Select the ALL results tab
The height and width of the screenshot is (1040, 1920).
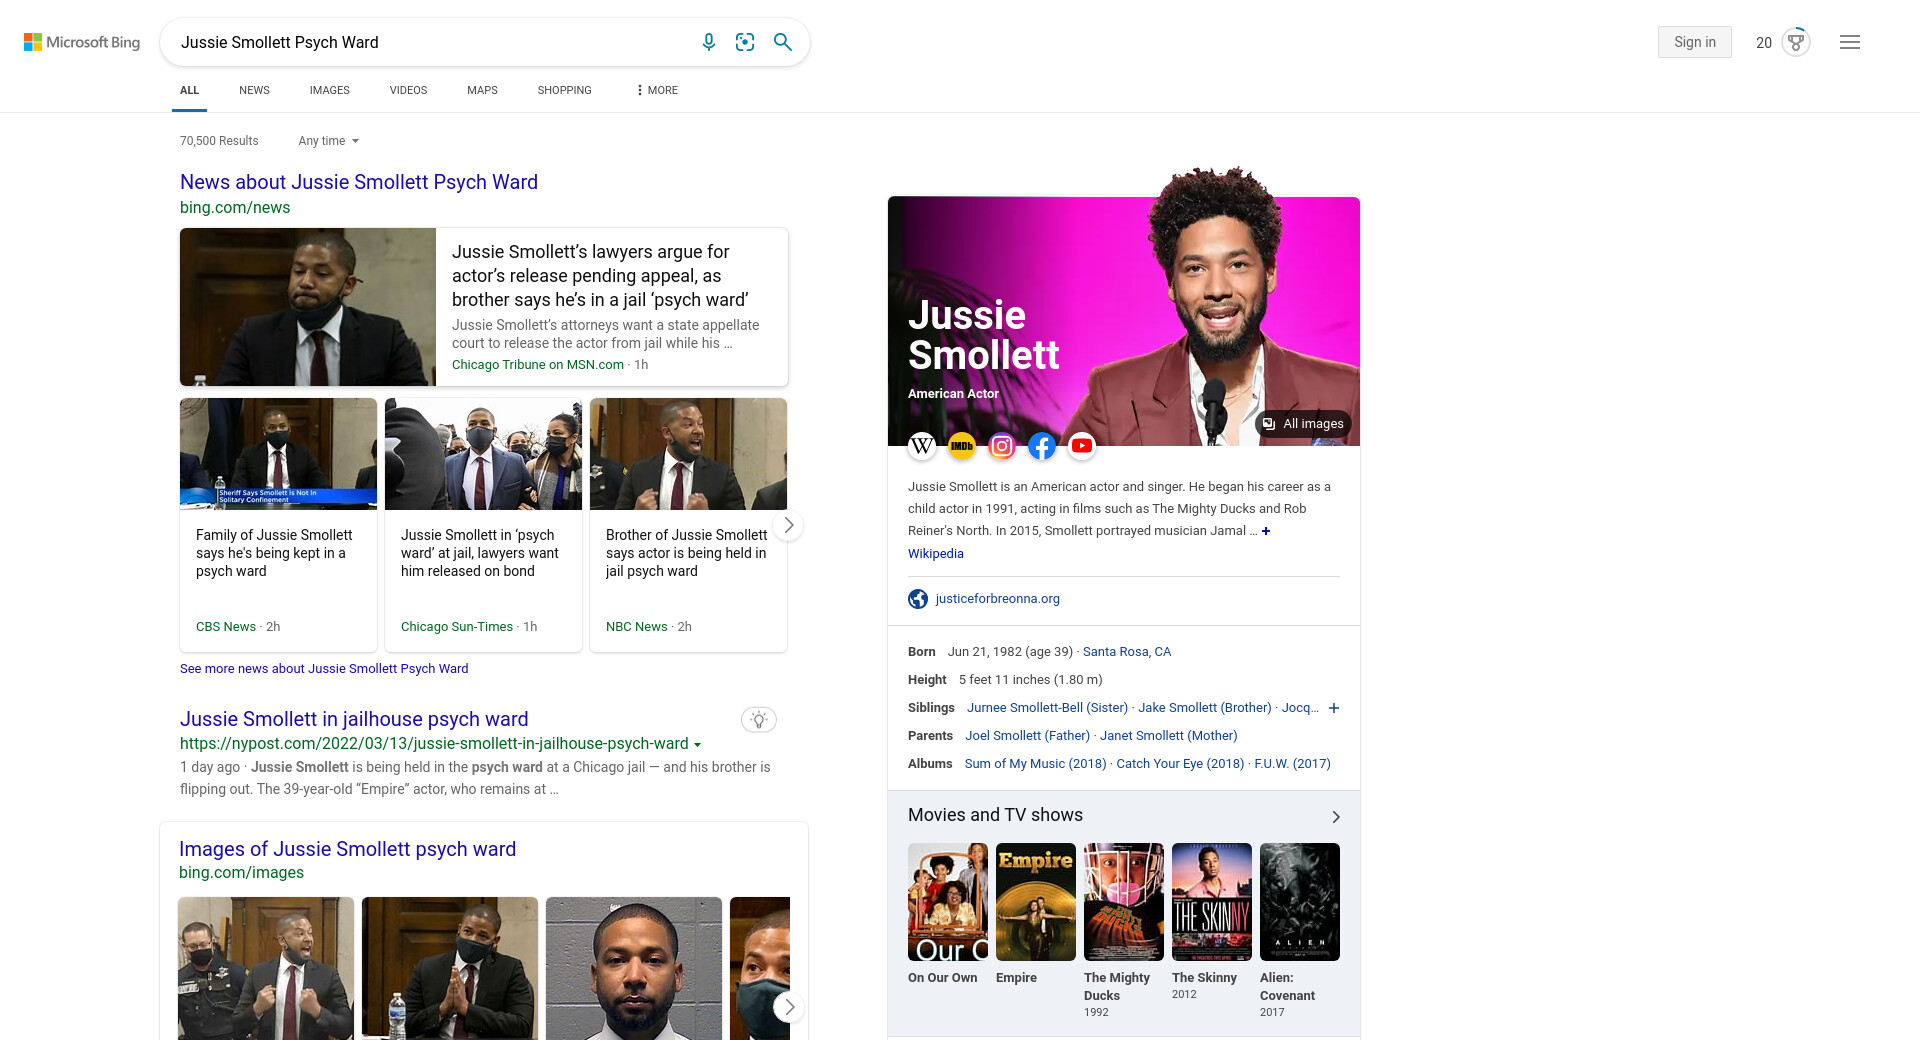[x=189, y=90]
